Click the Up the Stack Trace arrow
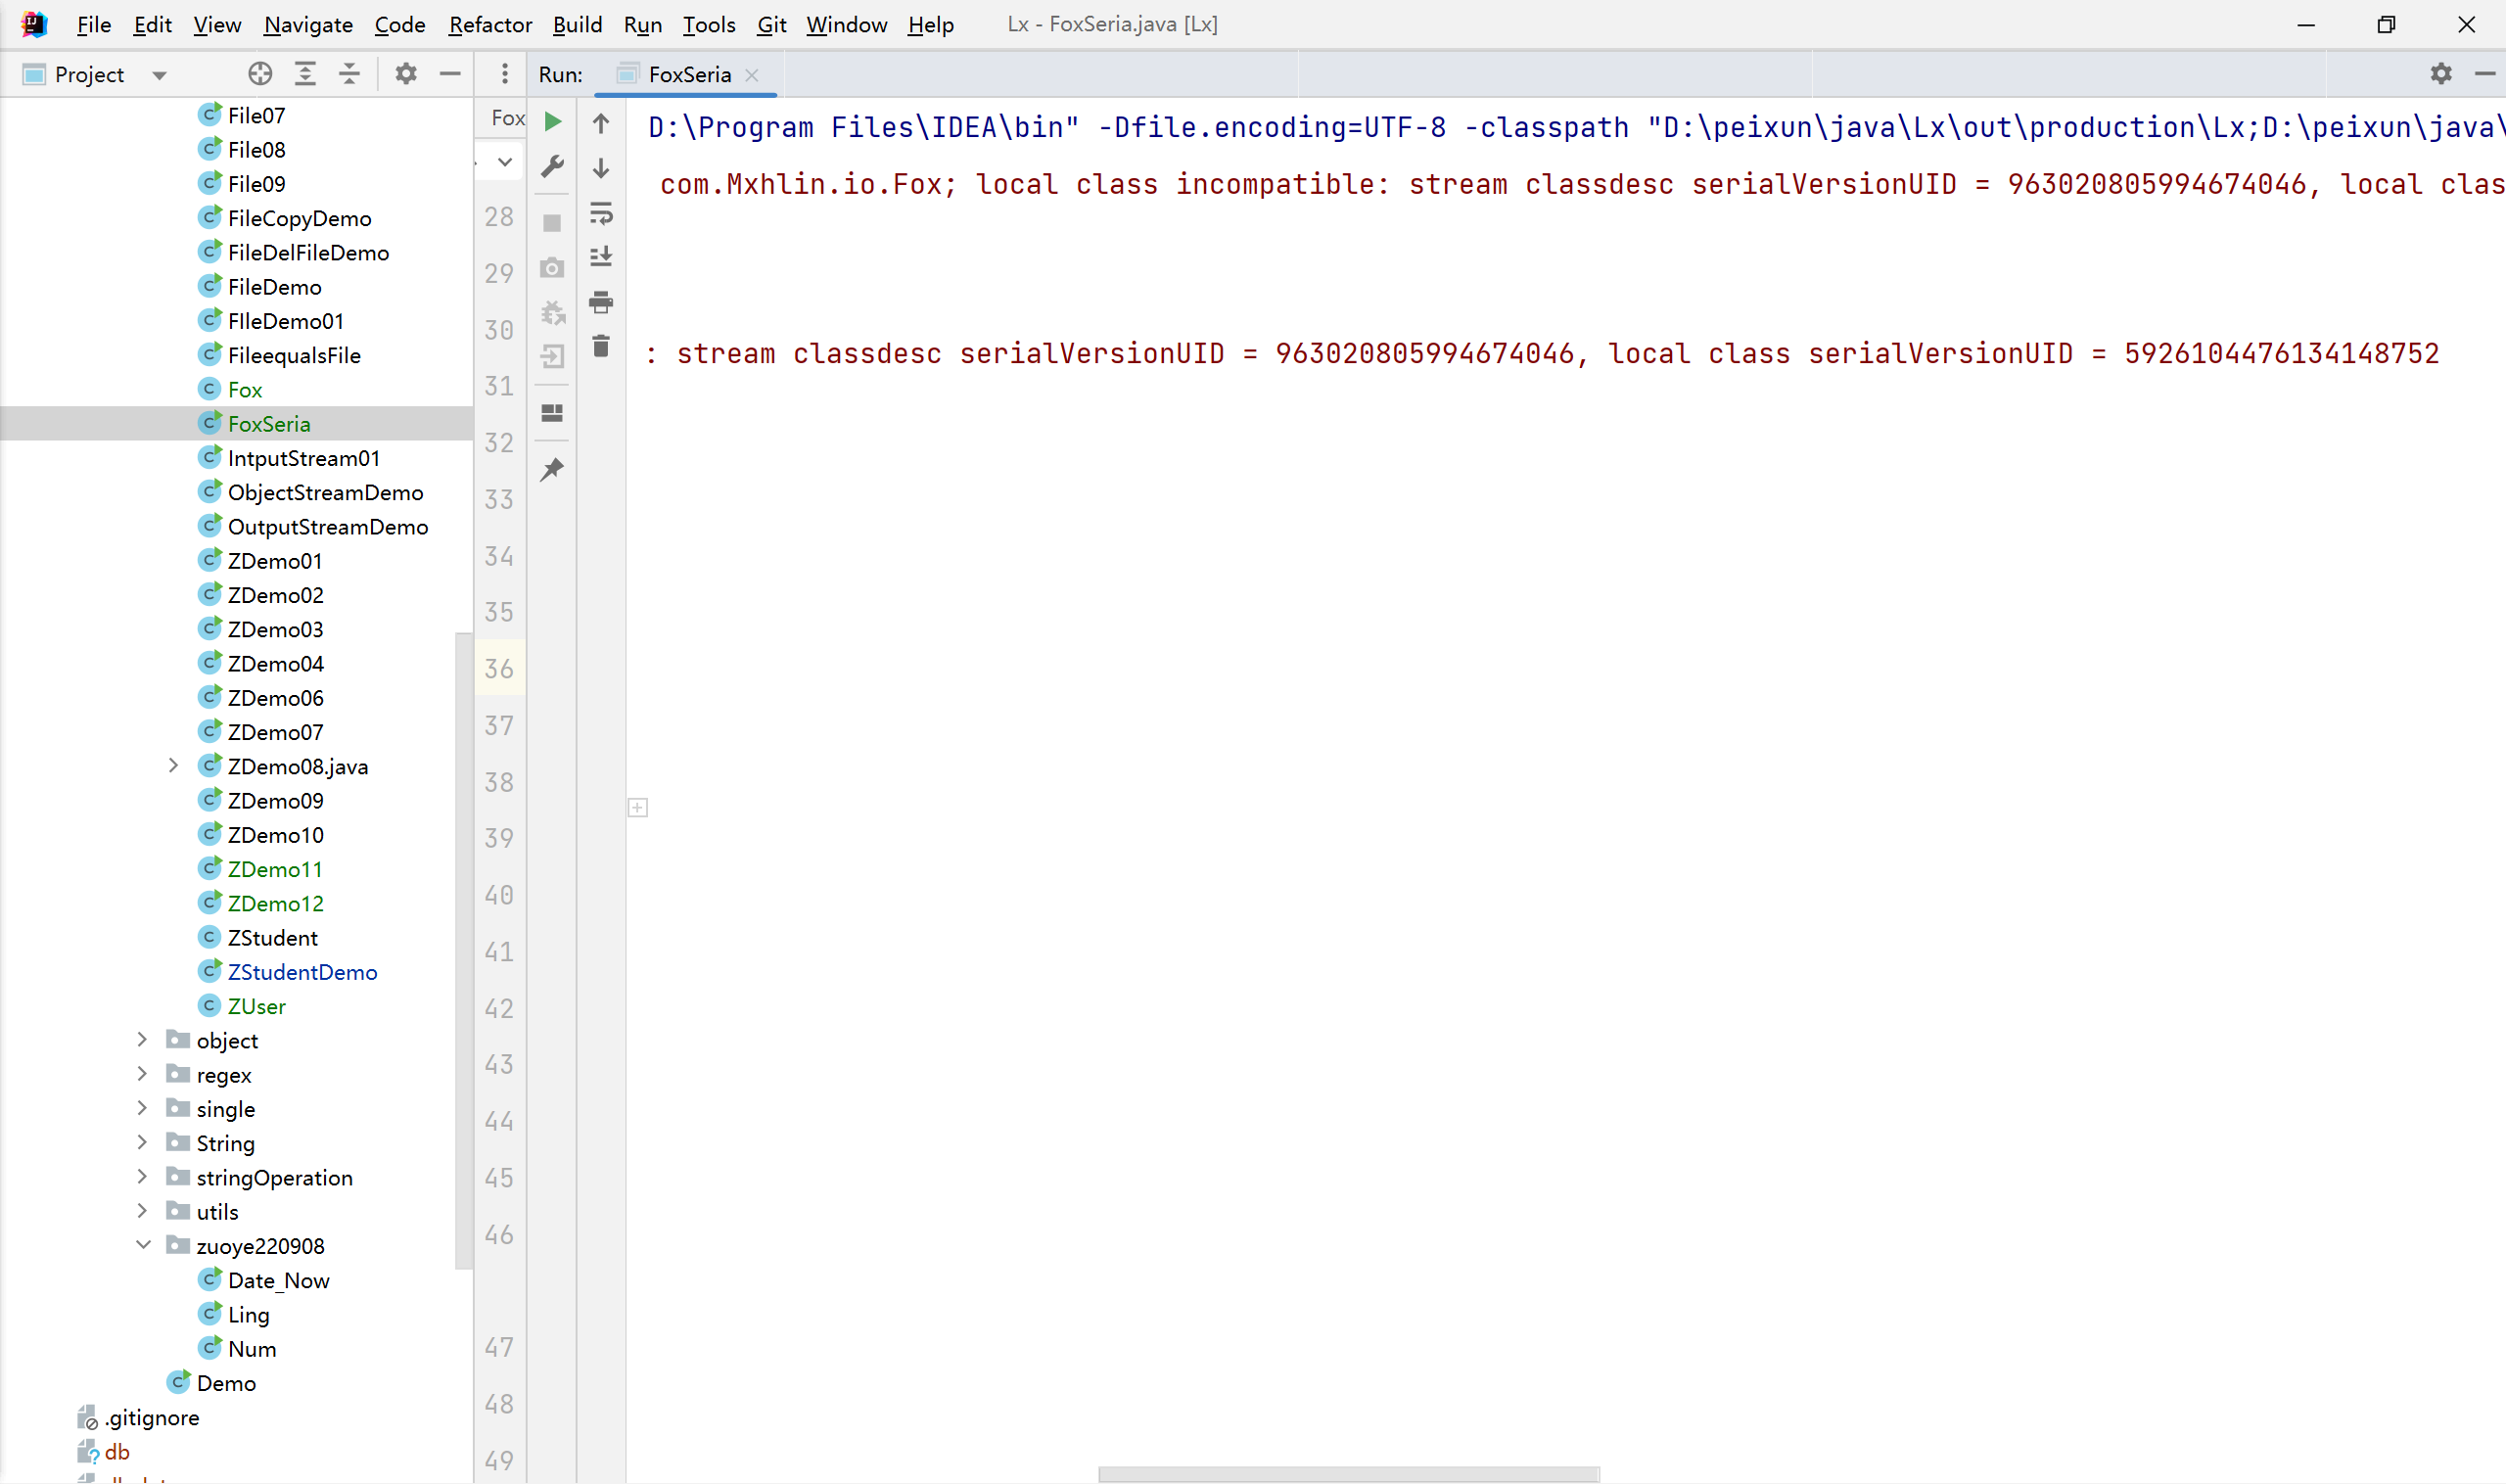2506x1484 pixels. point(601,124)
